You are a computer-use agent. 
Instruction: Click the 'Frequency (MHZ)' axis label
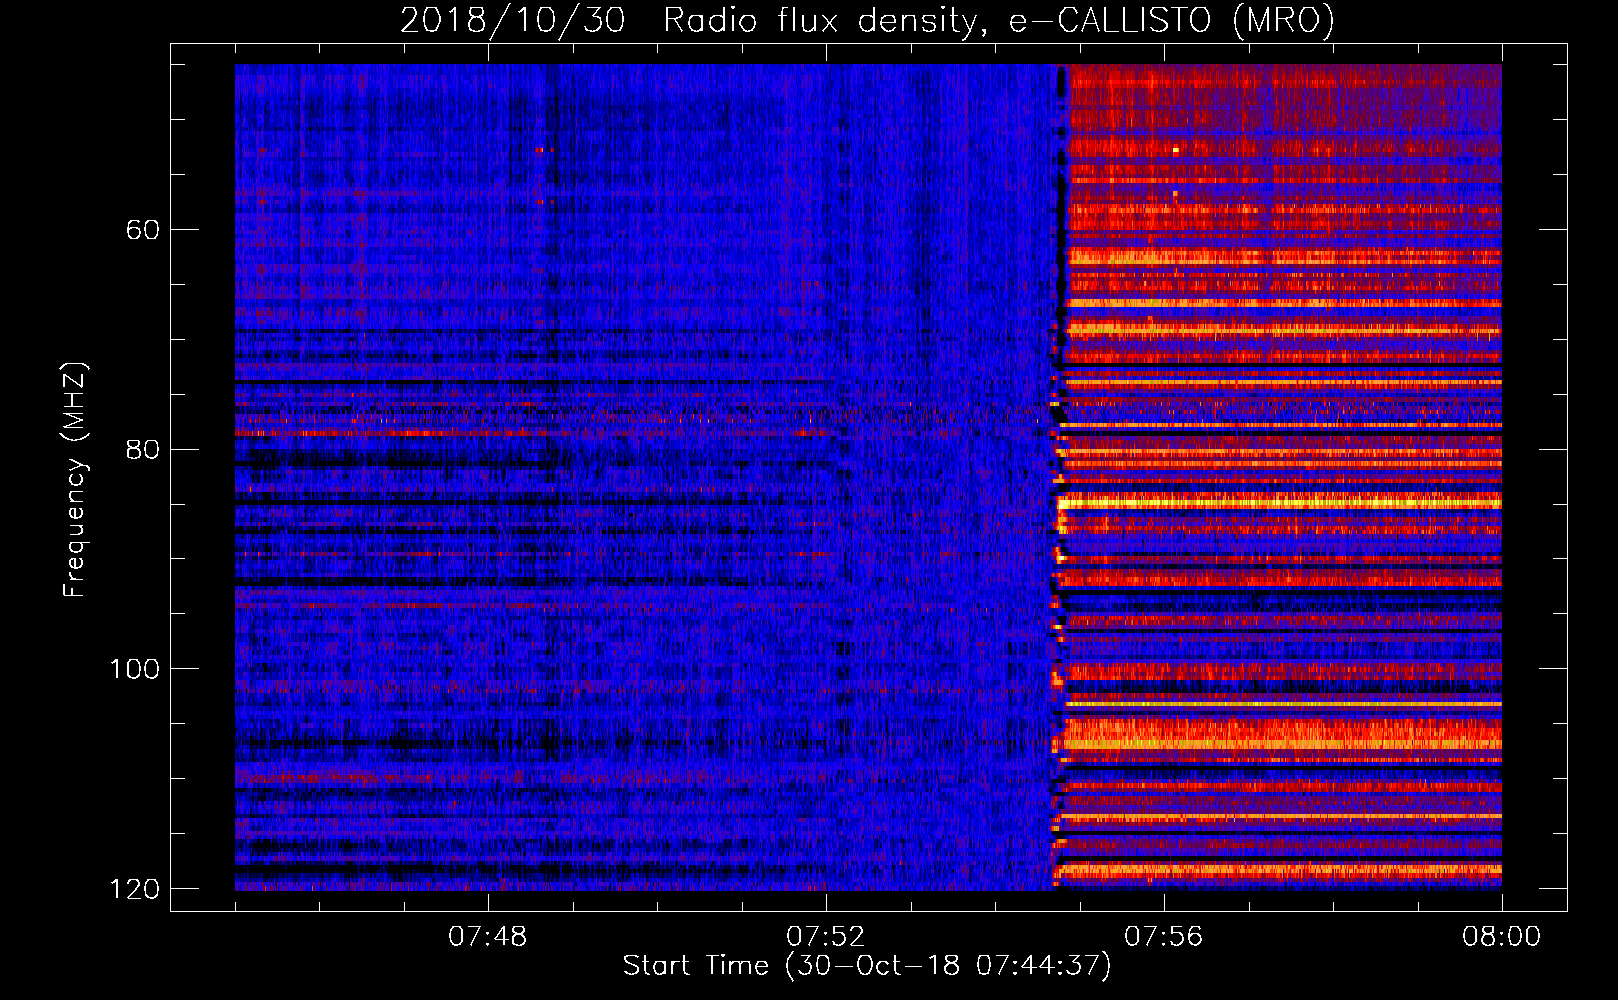(x=75, y=480)
